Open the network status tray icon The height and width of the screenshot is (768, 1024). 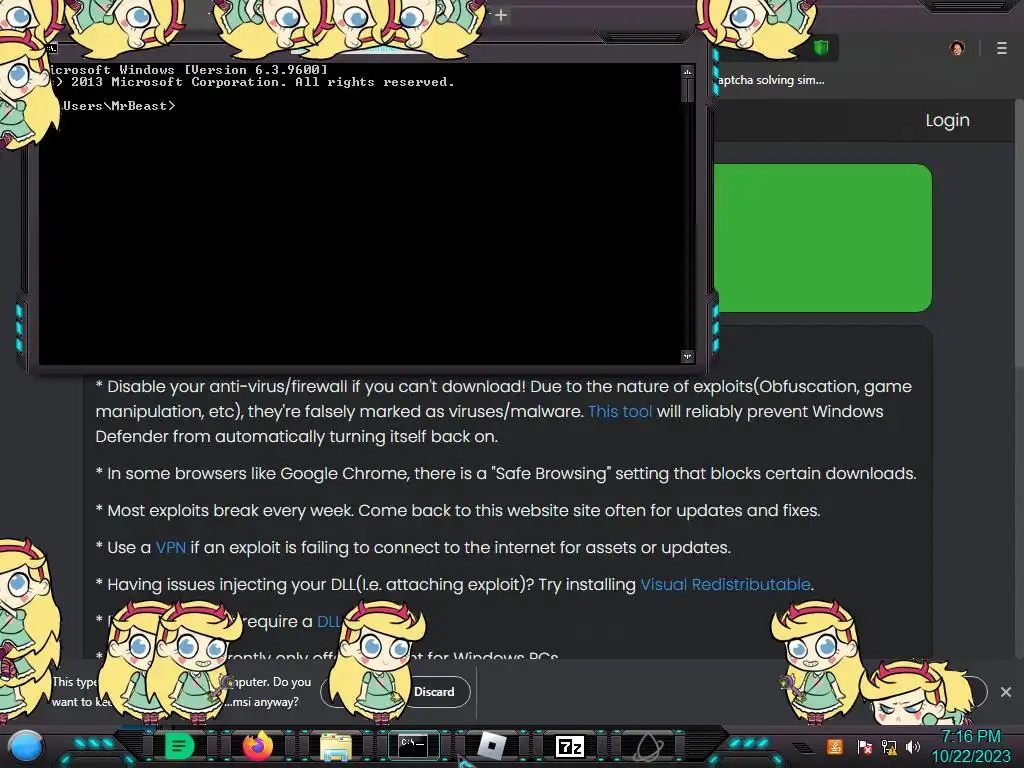tap(889, 747)
